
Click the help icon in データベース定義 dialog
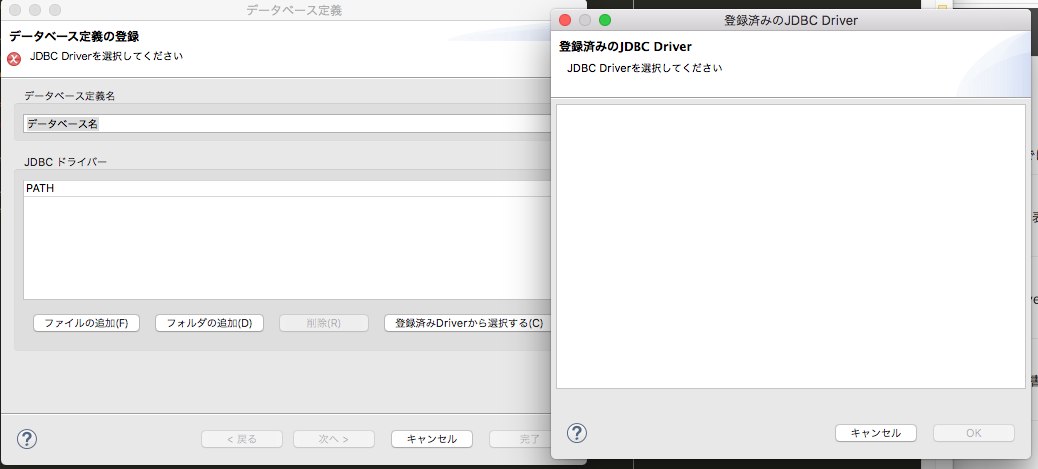pos(27,438)
